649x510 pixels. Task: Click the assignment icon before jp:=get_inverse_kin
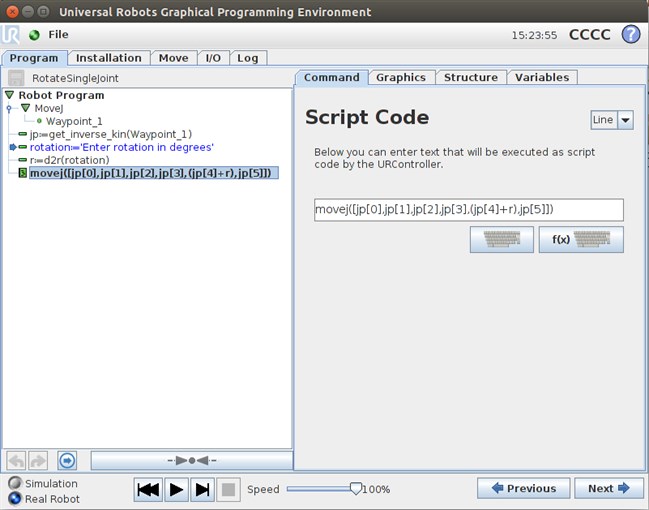23,134
